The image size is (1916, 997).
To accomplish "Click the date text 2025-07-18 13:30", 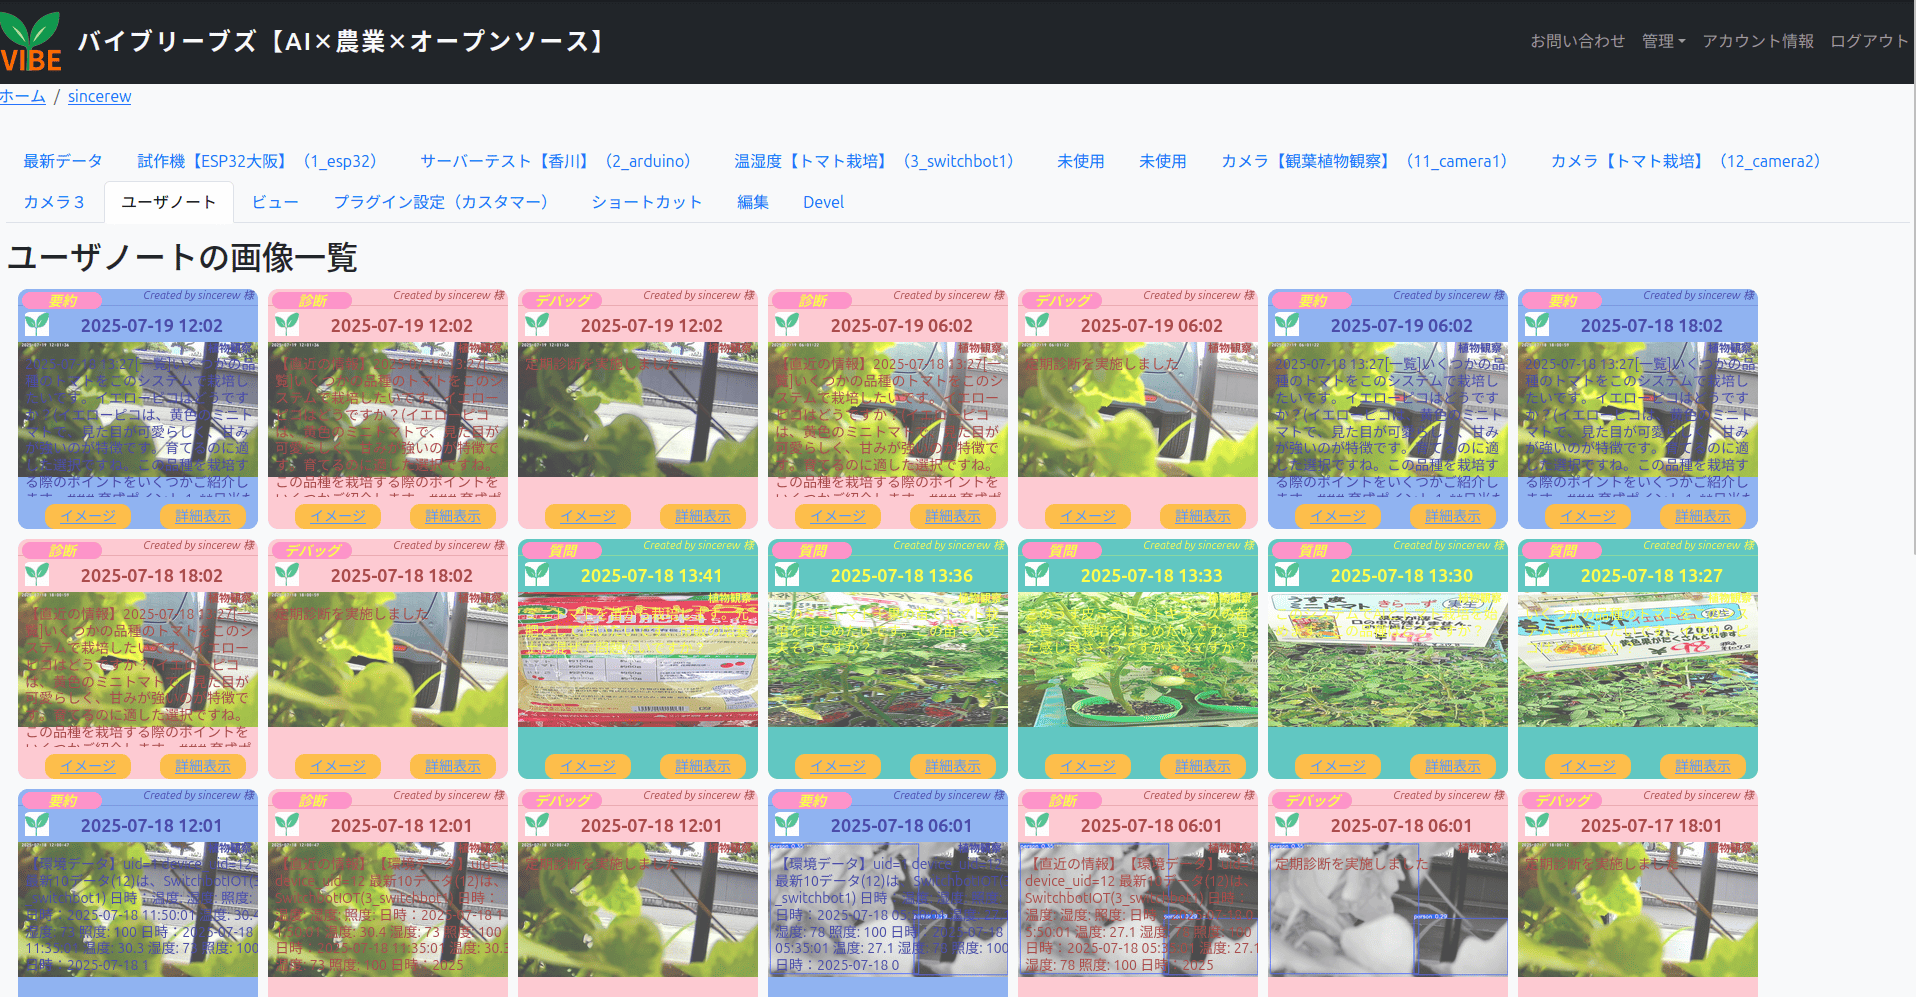I will pos(1401,575).
